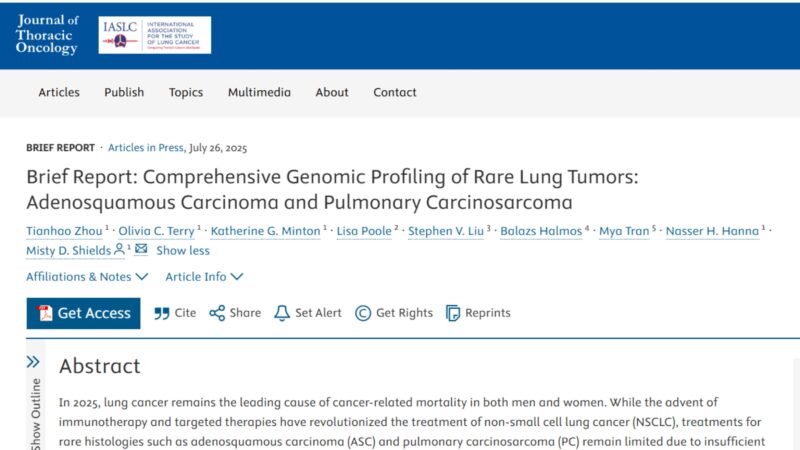Collapse author list with Show less
The image size is (800, 450).
click(x=183, y=251)
